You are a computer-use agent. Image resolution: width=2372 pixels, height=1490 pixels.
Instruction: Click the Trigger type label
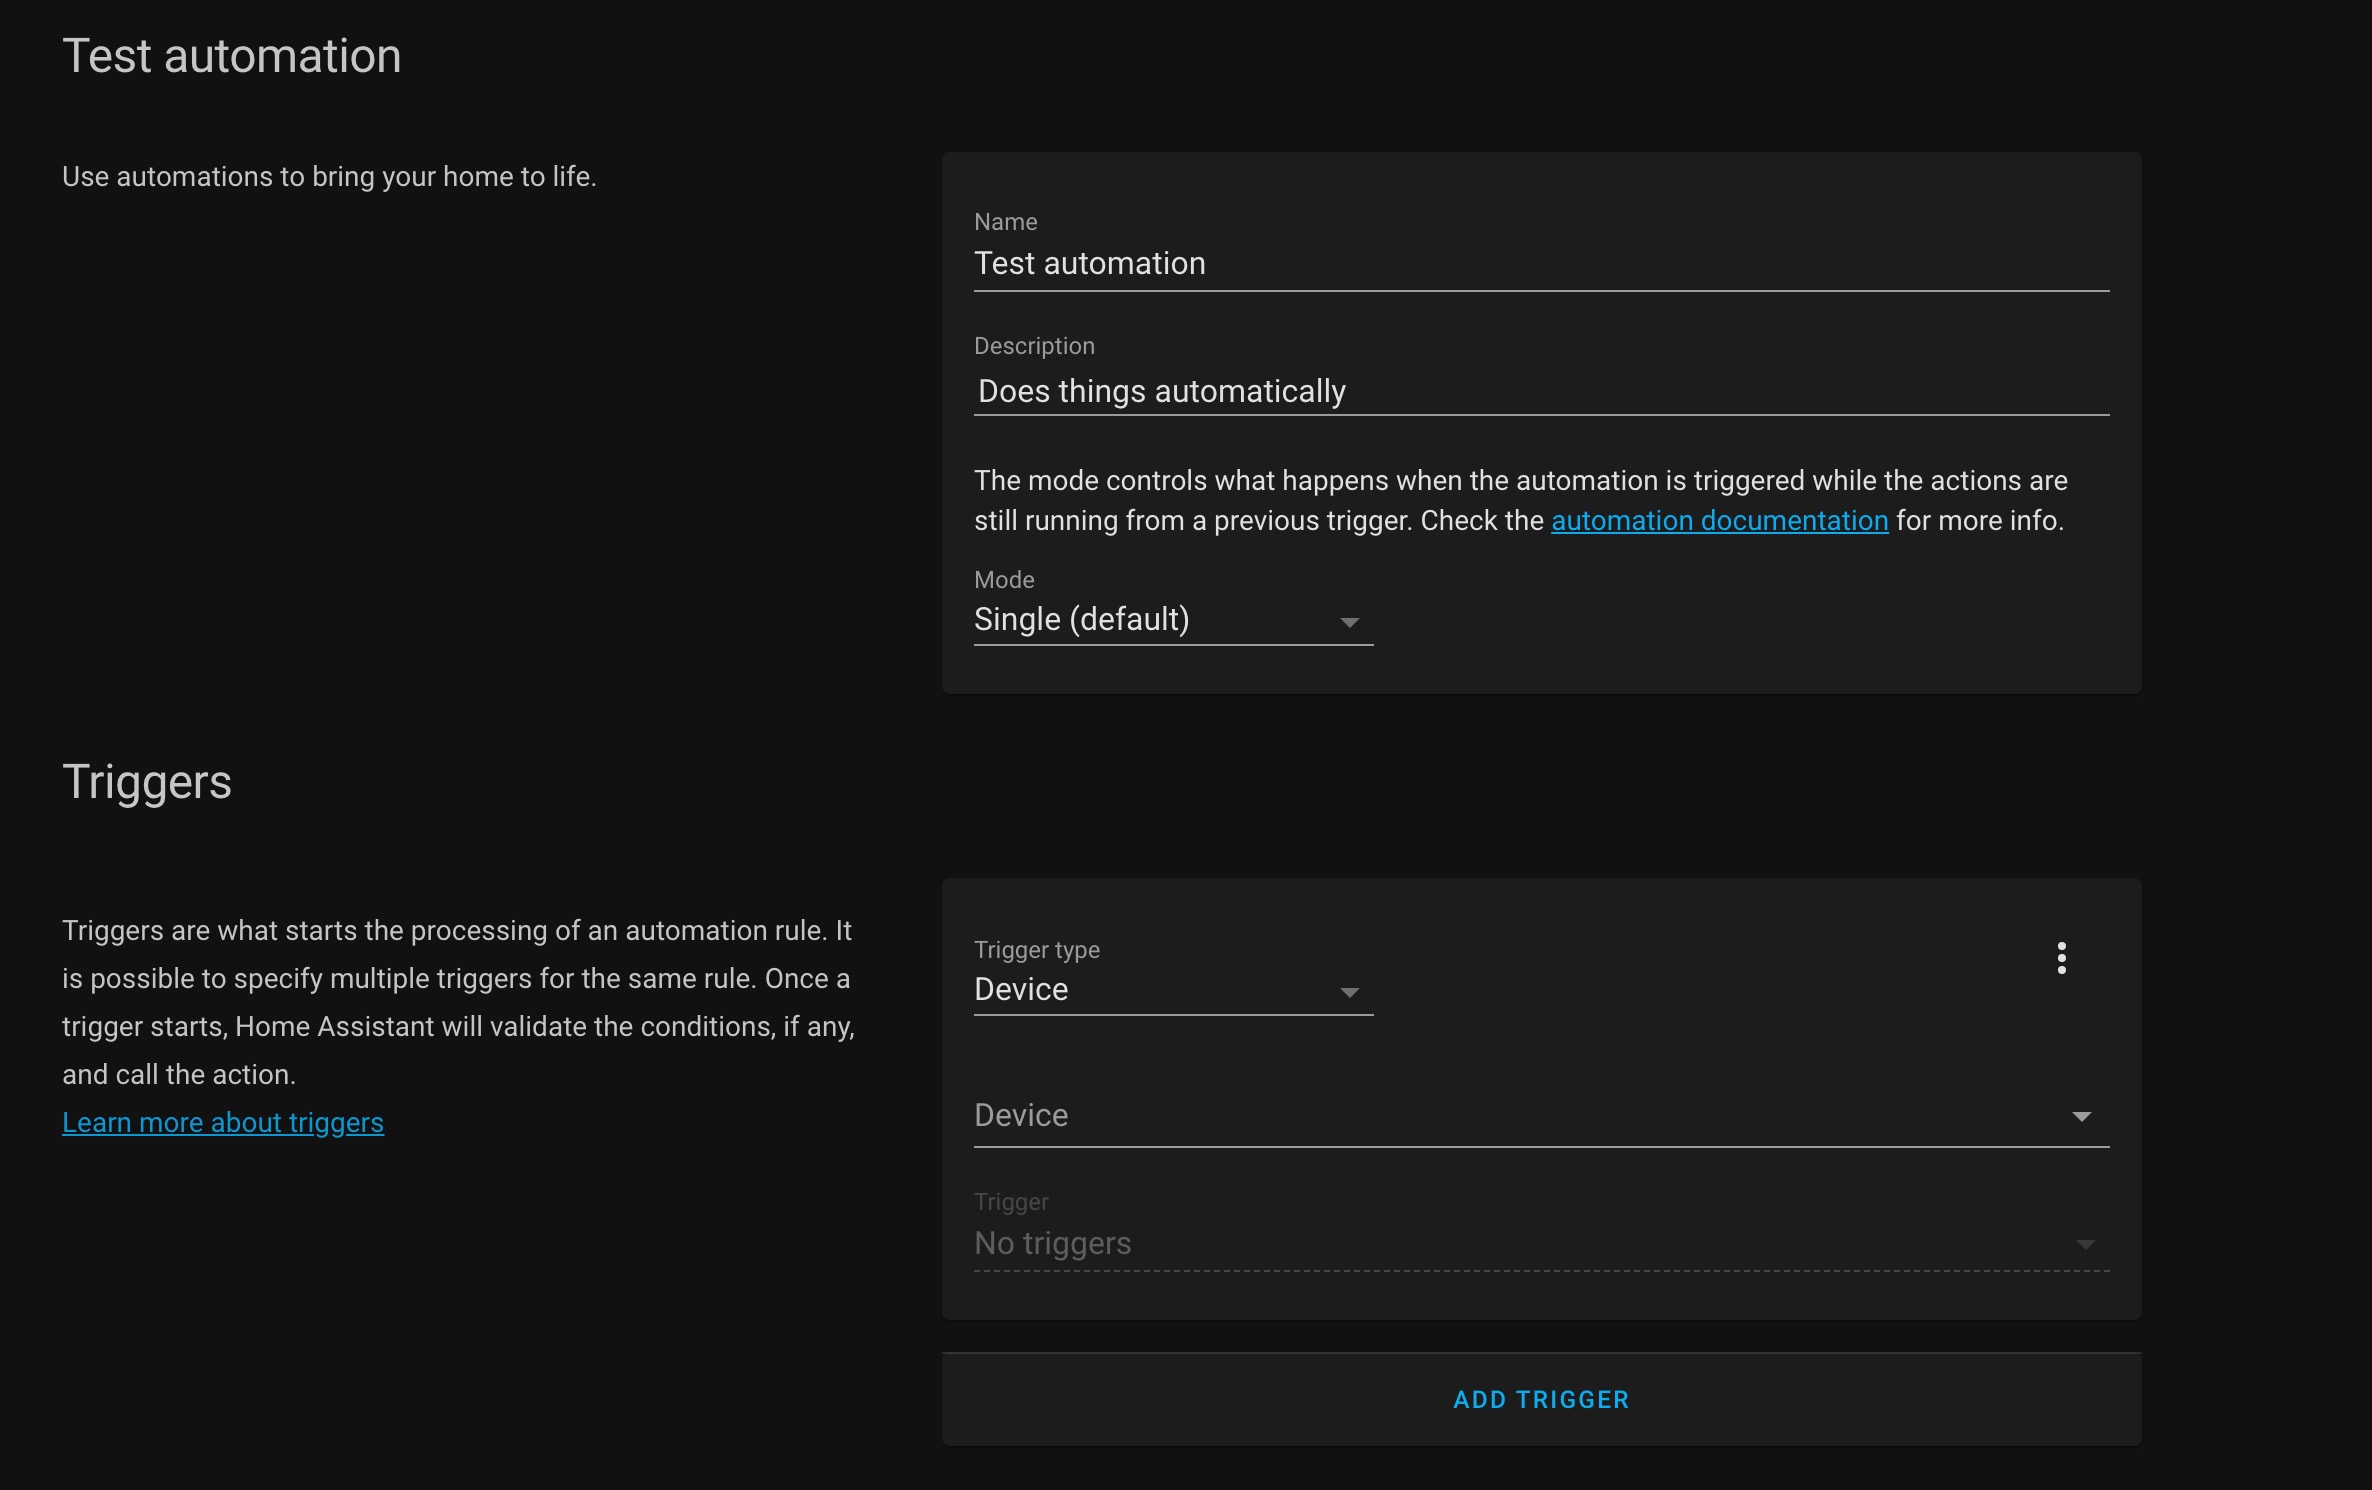coord(1037,950)
